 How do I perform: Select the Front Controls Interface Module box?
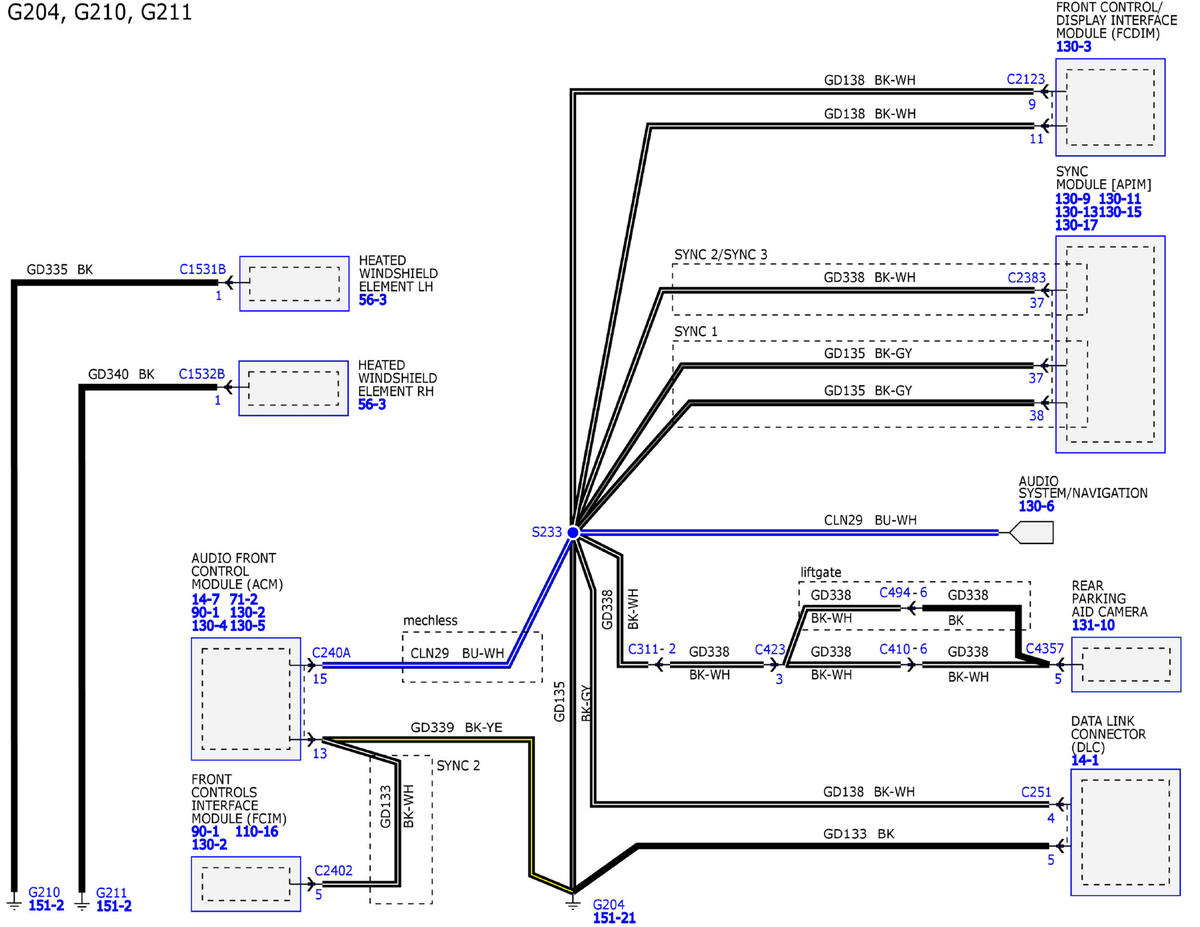[x=246, y=884]
